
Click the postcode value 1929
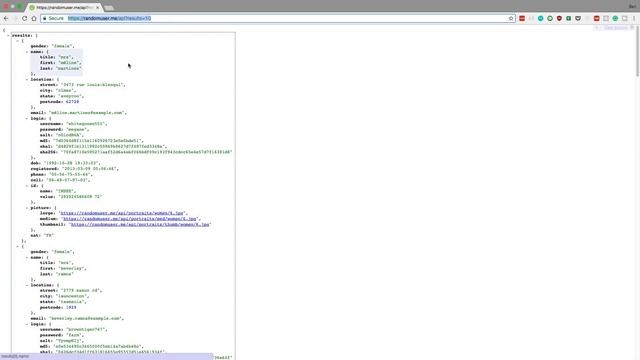click(71, 307)
